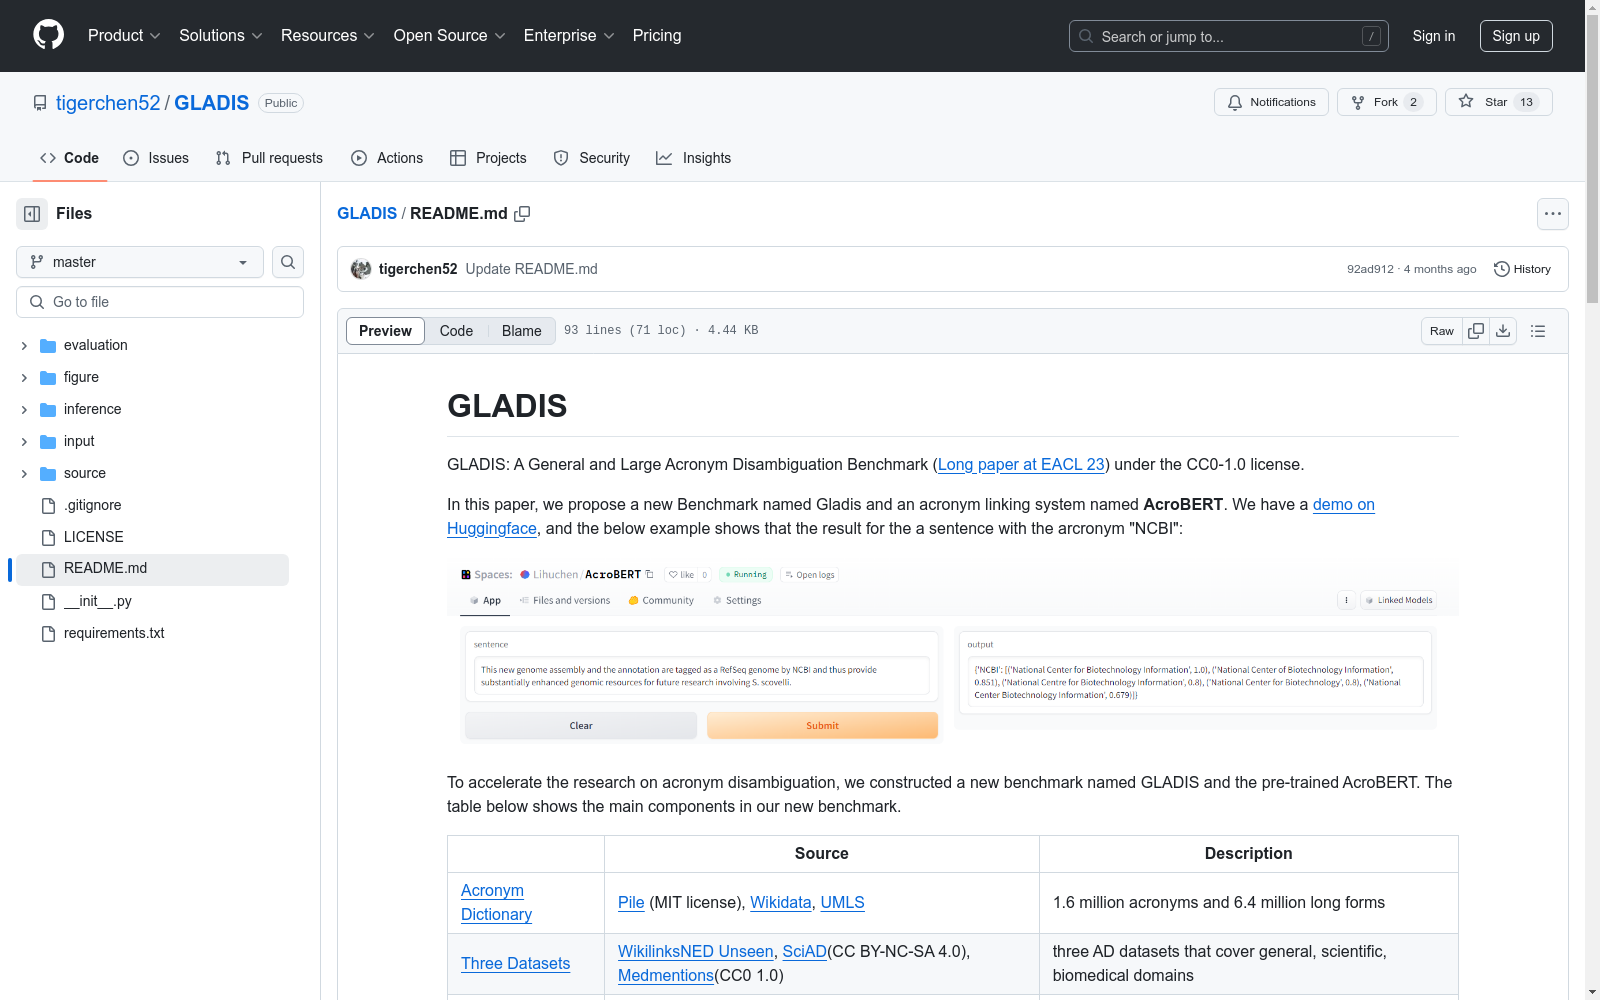Screen dimensions: 1600x1000
Task: Click the GitHub logo icon
Action: [x=48, y=35]
